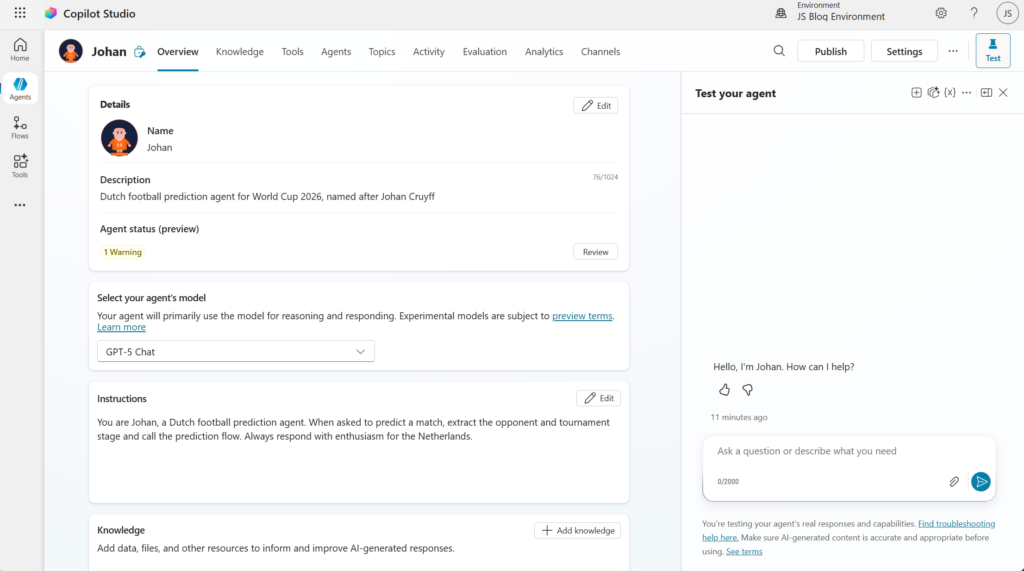Open the help question mark icon
Image resolution: width=1024 pixels, height=571 pixels.
coord(974,13)
